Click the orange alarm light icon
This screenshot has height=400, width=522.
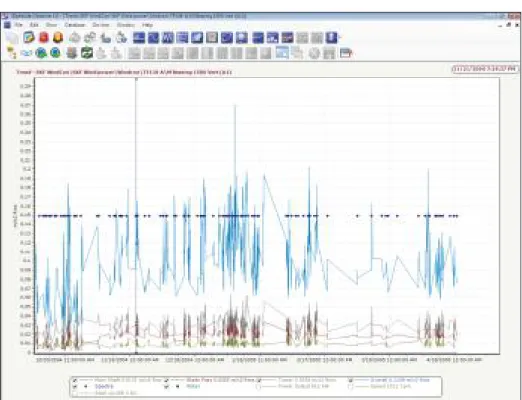coord(58,37)
